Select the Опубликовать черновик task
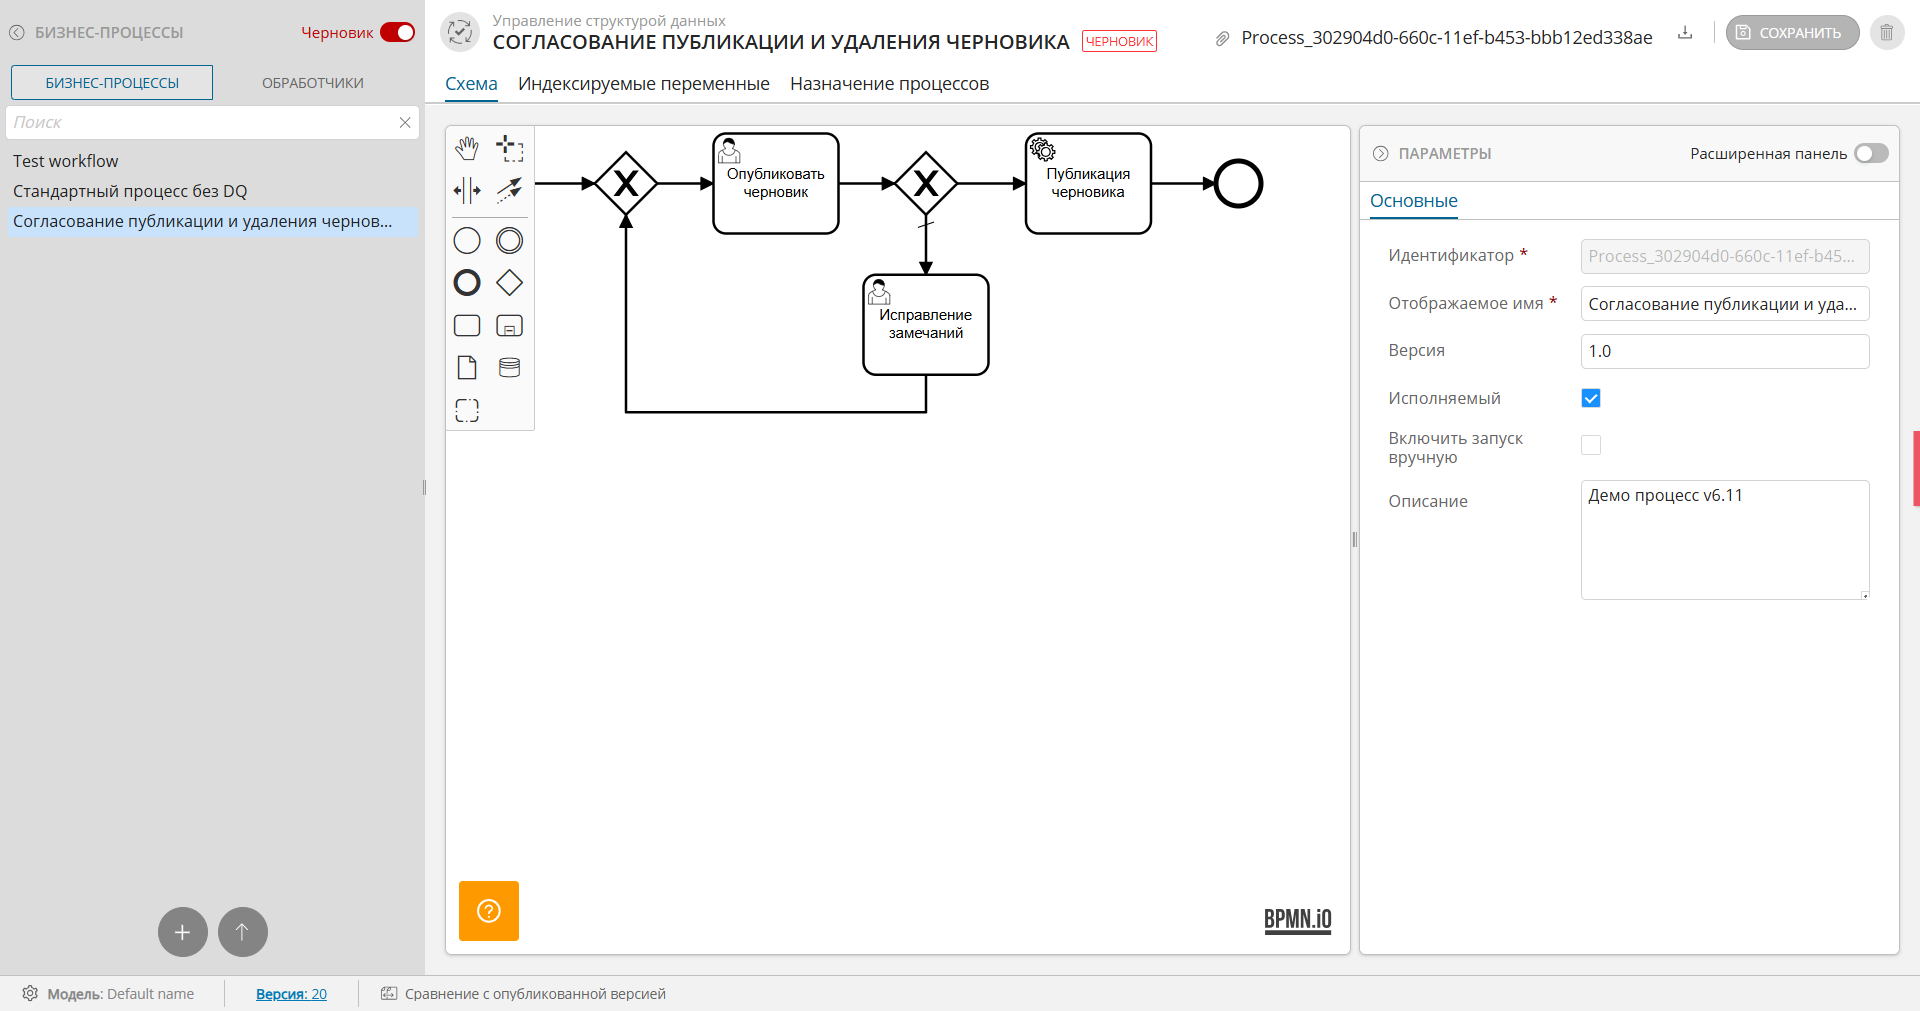The width and height of the screenshot is (1920, 1011). (x=776, y=184)
